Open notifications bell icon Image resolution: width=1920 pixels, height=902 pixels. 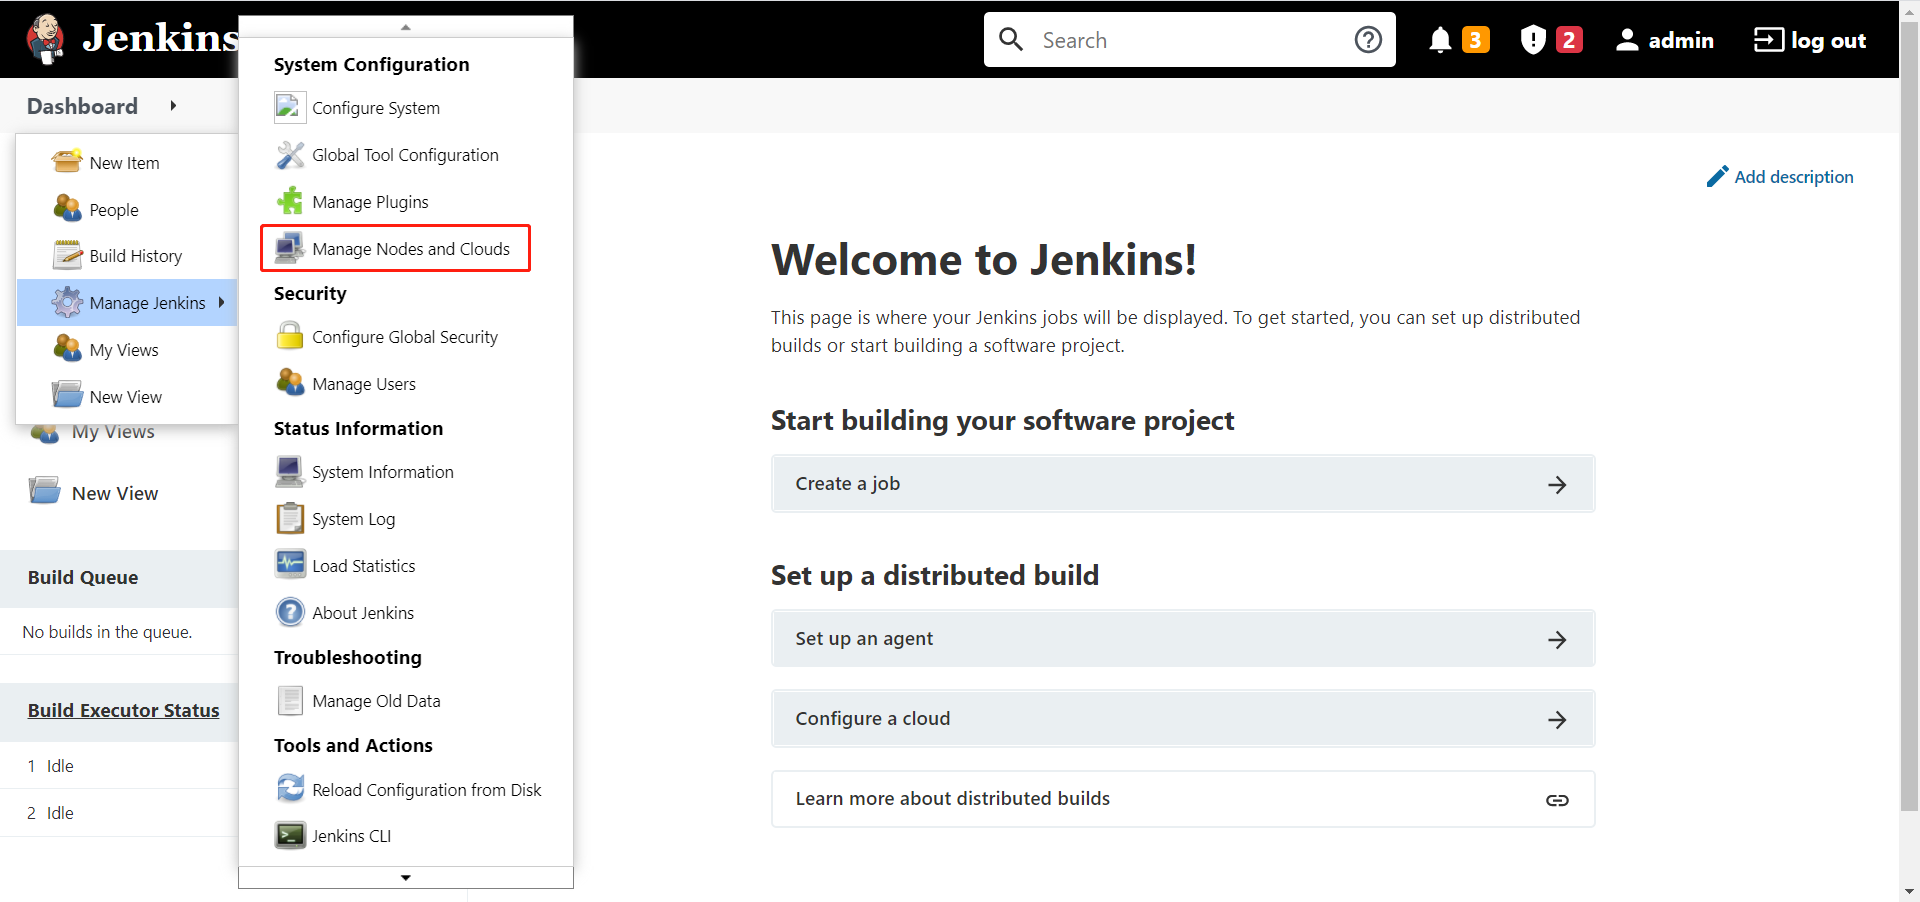(1439, 40)
